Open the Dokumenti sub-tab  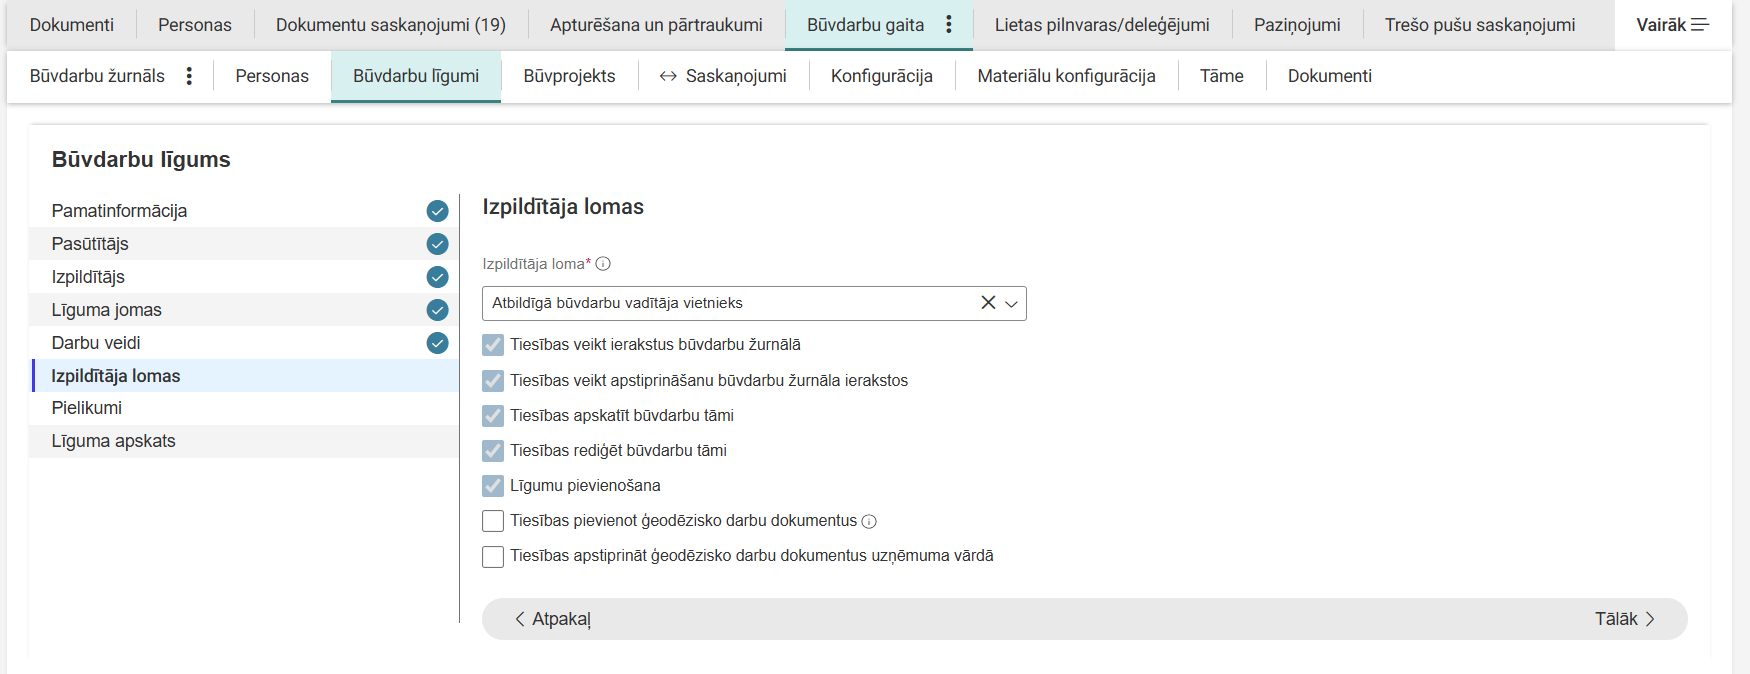1330,76
